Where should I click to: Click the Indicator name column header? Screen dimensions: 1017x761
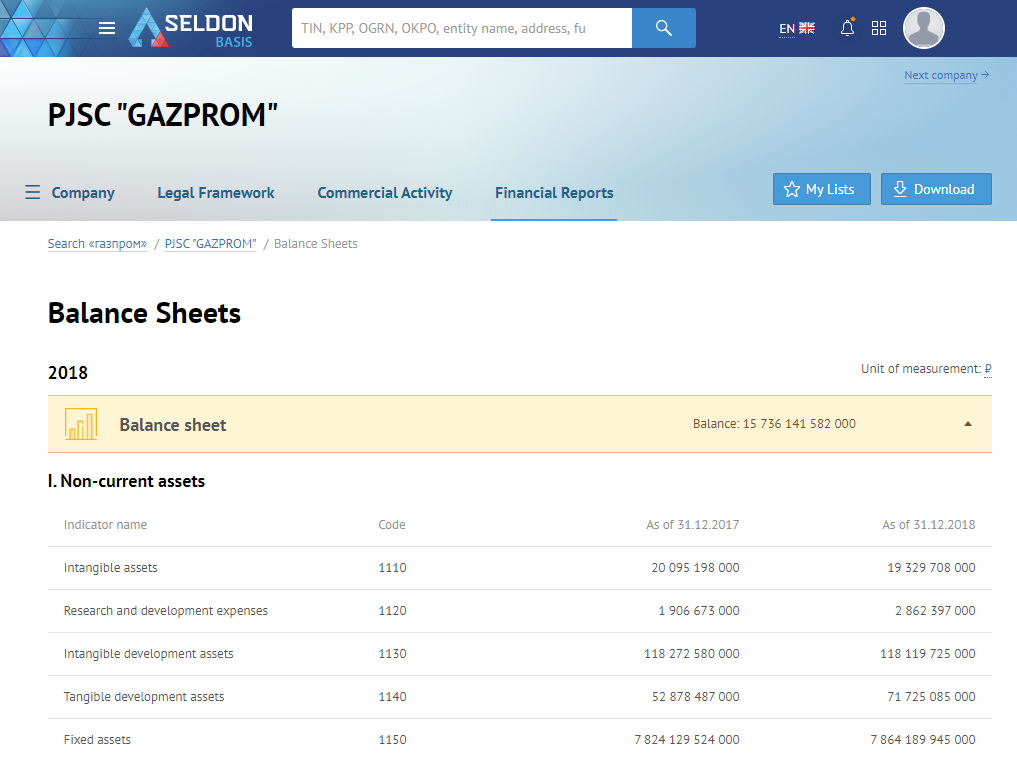[x=105, y=525]
